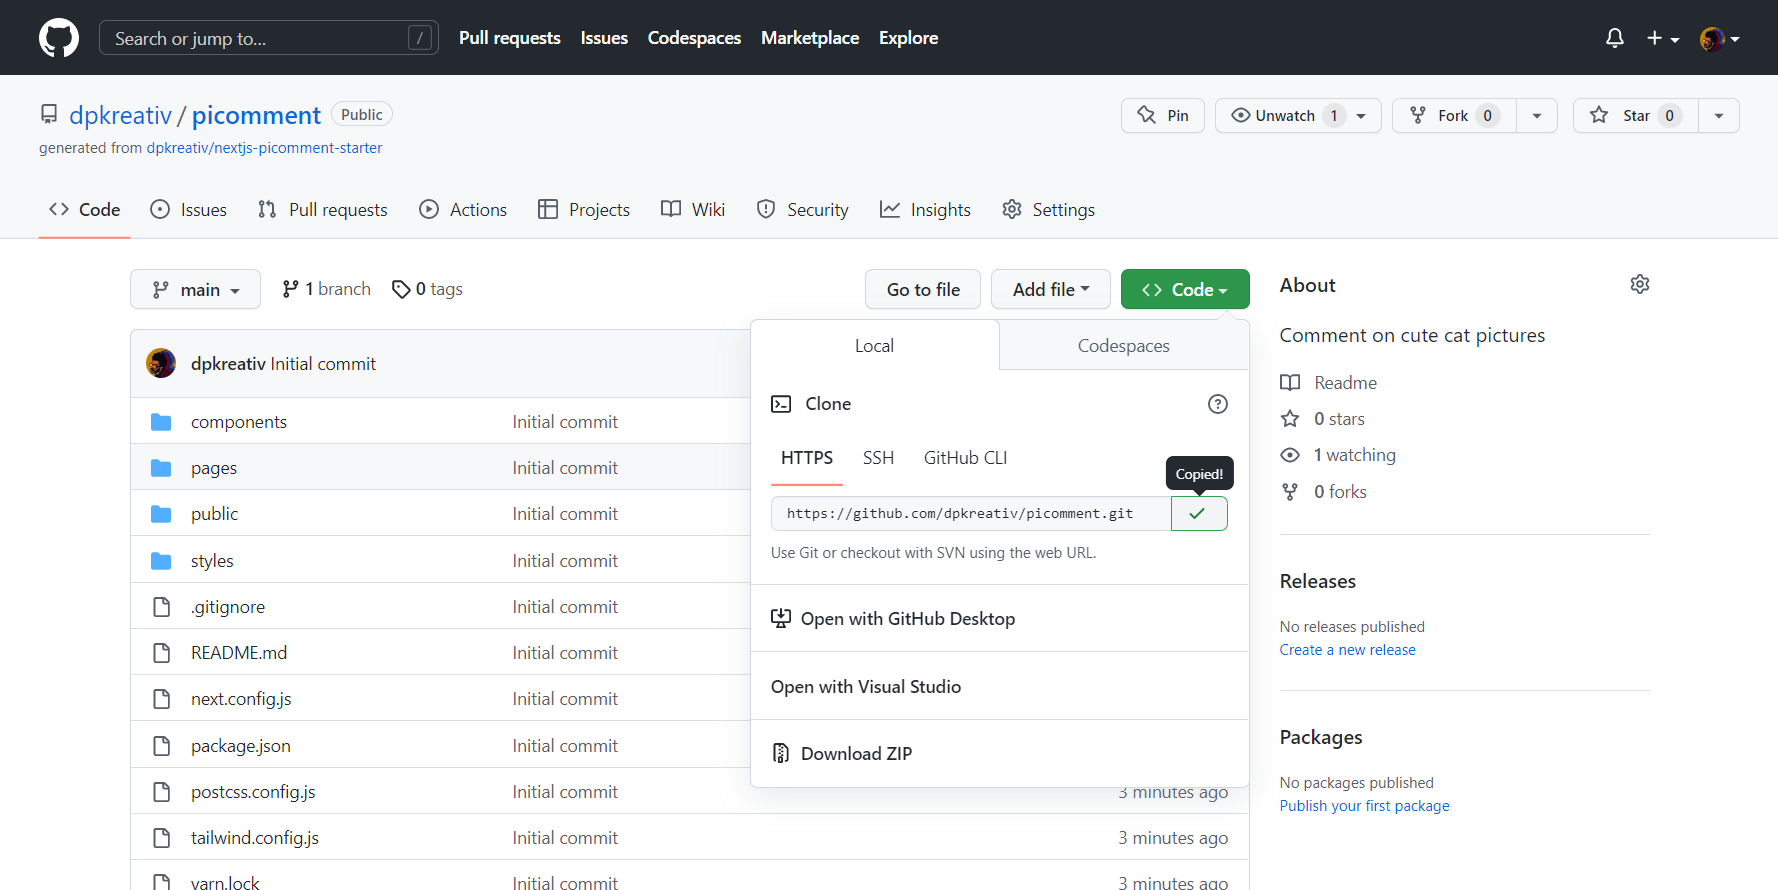The width and height of the screenshot is (1778, 890).
Task: Open Marketplace in the top navigation
Action: pos(810,38)
